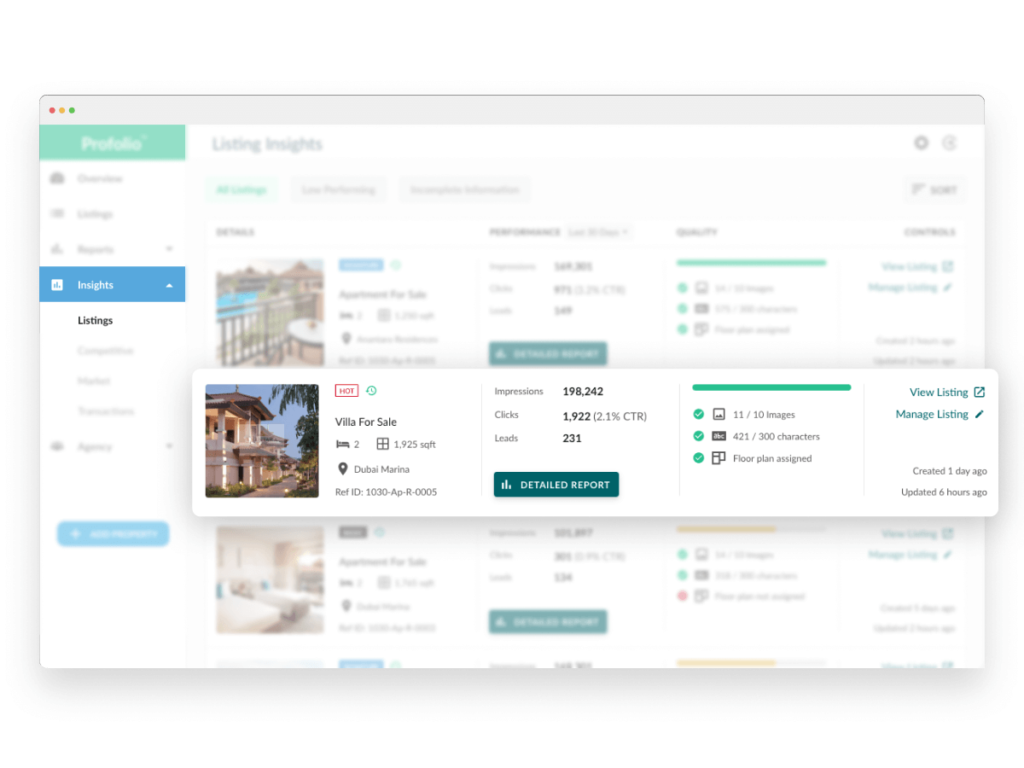1024x768 pixels.
Task: Click the Villa For Sale title
Action: [366, 422]
